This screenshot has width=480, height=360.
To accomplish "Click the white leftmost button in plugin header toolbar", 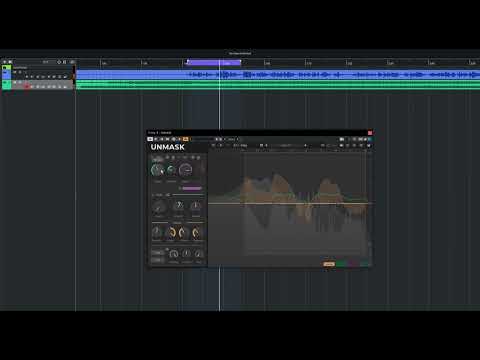I will click(x=150, y=139).
